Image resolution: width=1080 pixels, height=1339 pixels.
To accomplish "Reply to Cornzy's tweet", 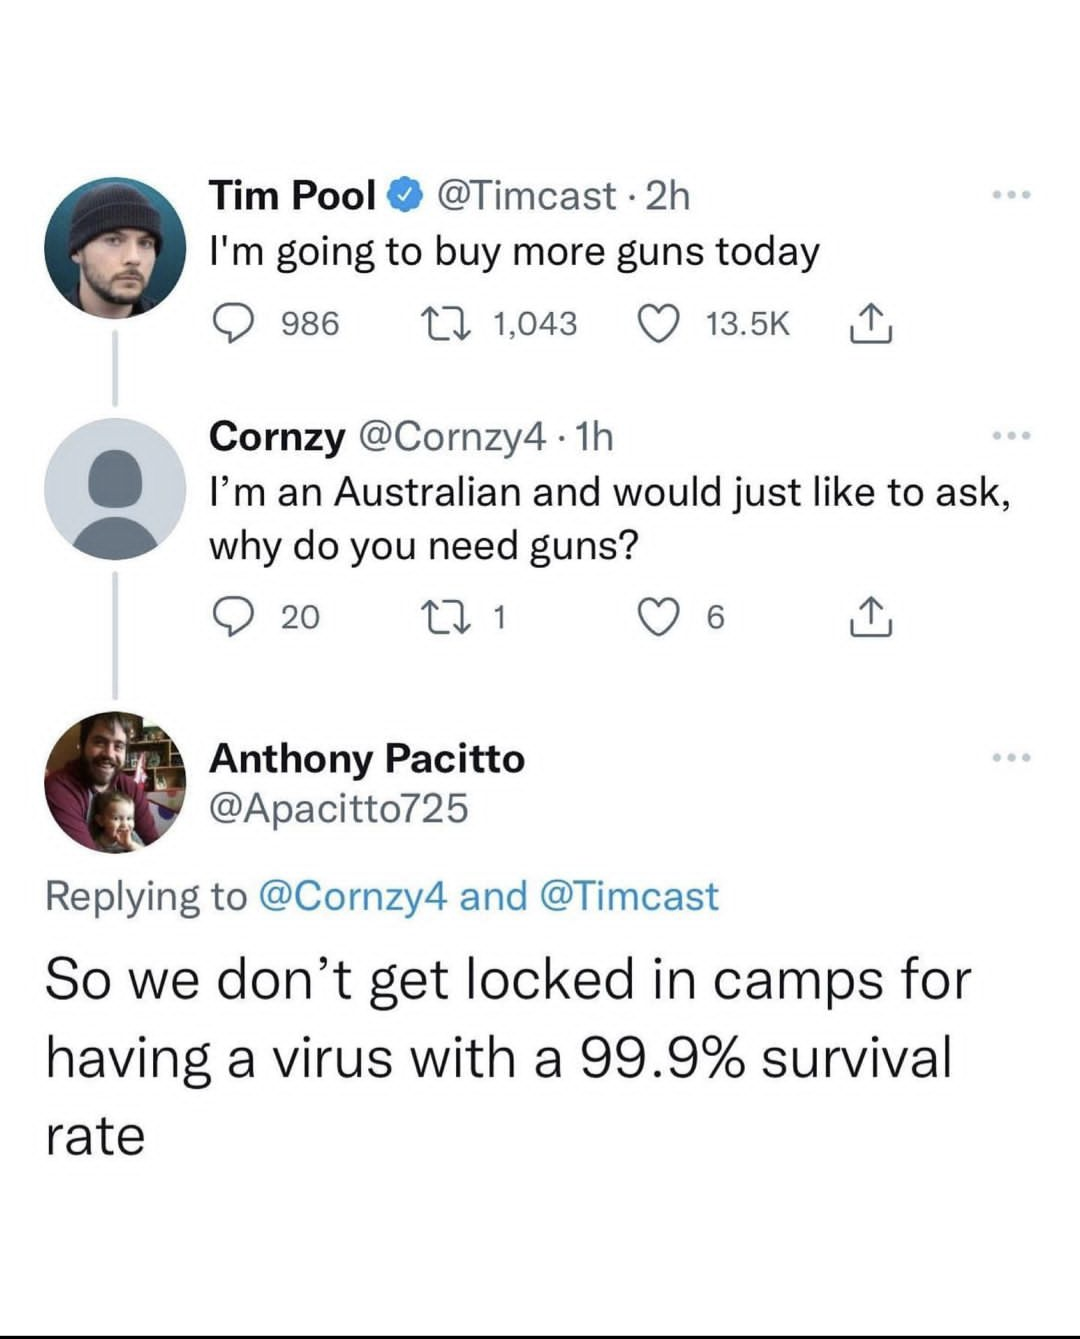I will click(233, 617).
